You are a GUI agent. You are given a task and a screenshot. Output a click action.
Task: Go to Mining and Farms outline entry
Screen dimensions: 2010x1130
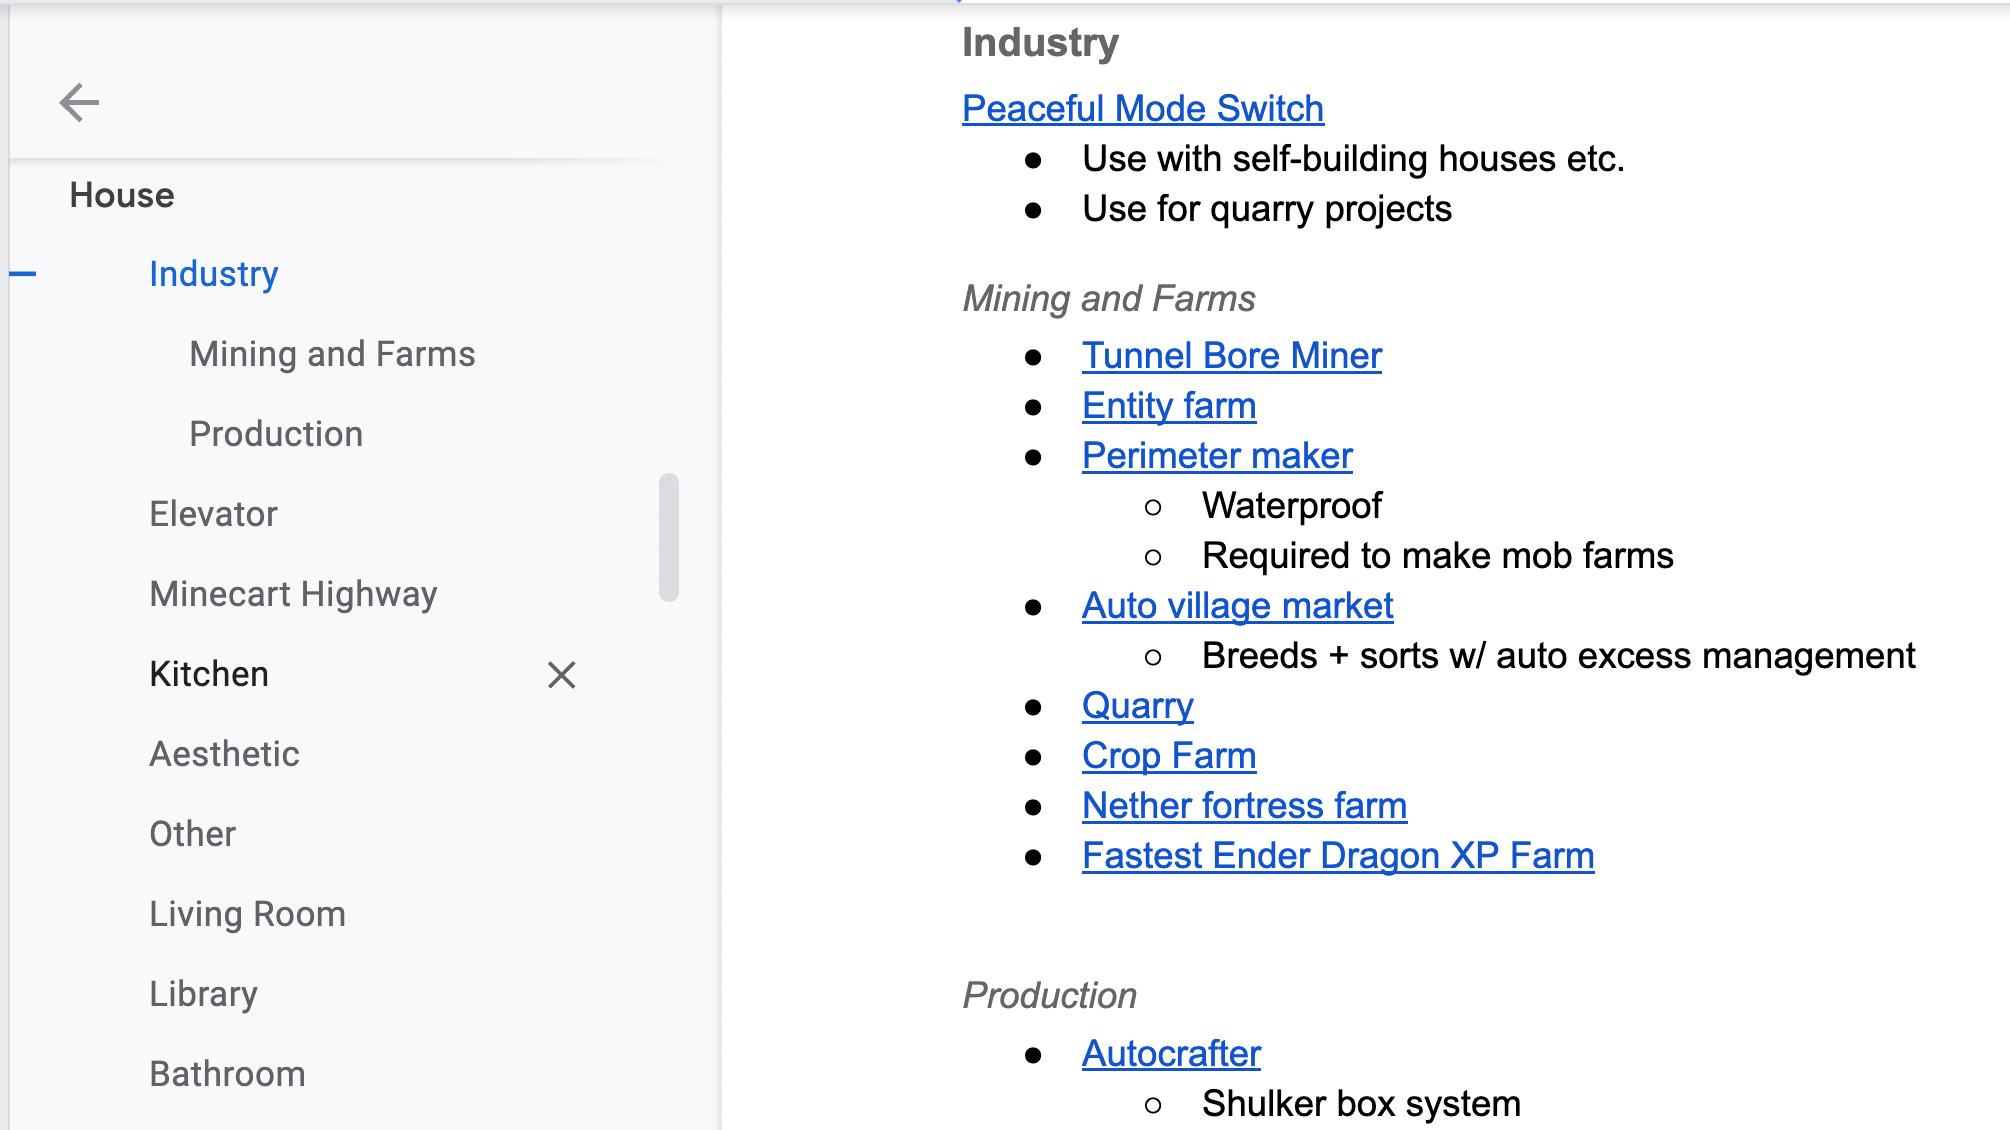coord(332,354)
